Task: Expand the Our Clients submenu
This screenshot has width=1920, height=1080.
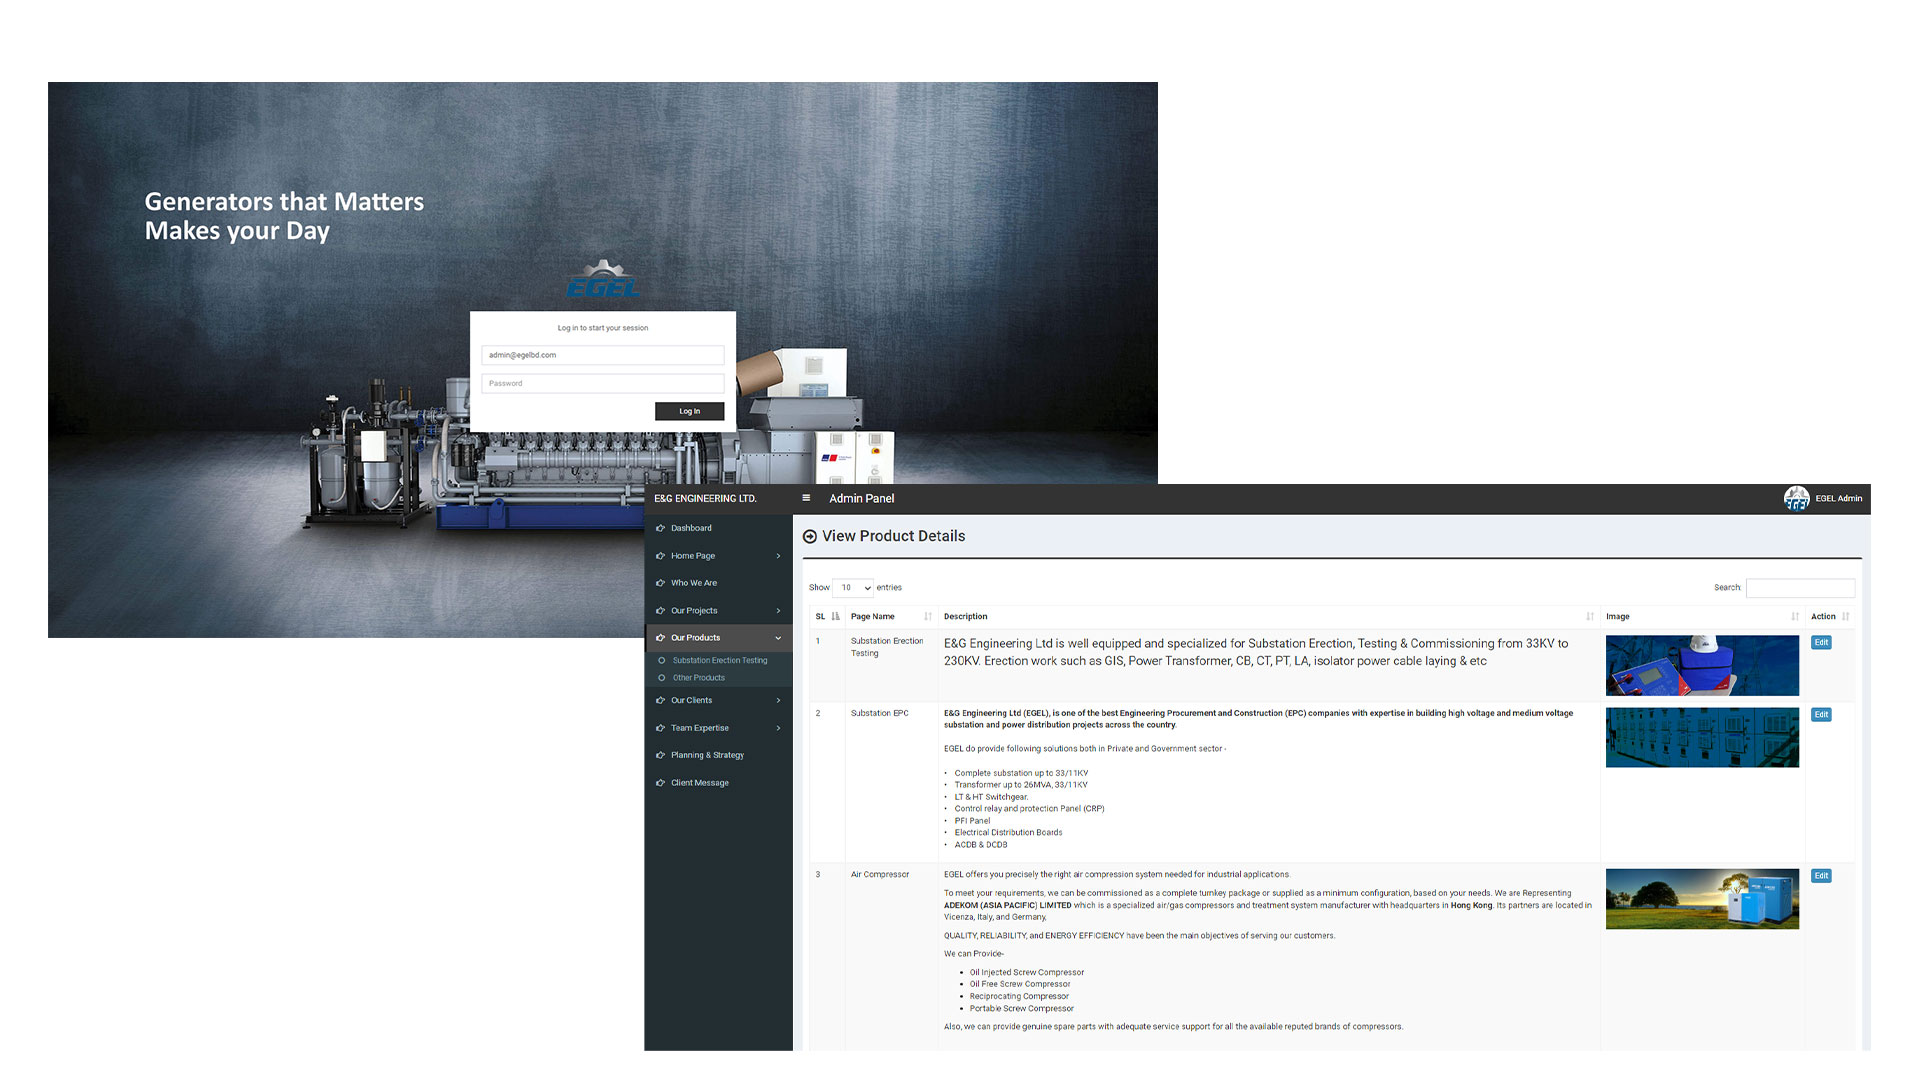Action: click(778, 701)
